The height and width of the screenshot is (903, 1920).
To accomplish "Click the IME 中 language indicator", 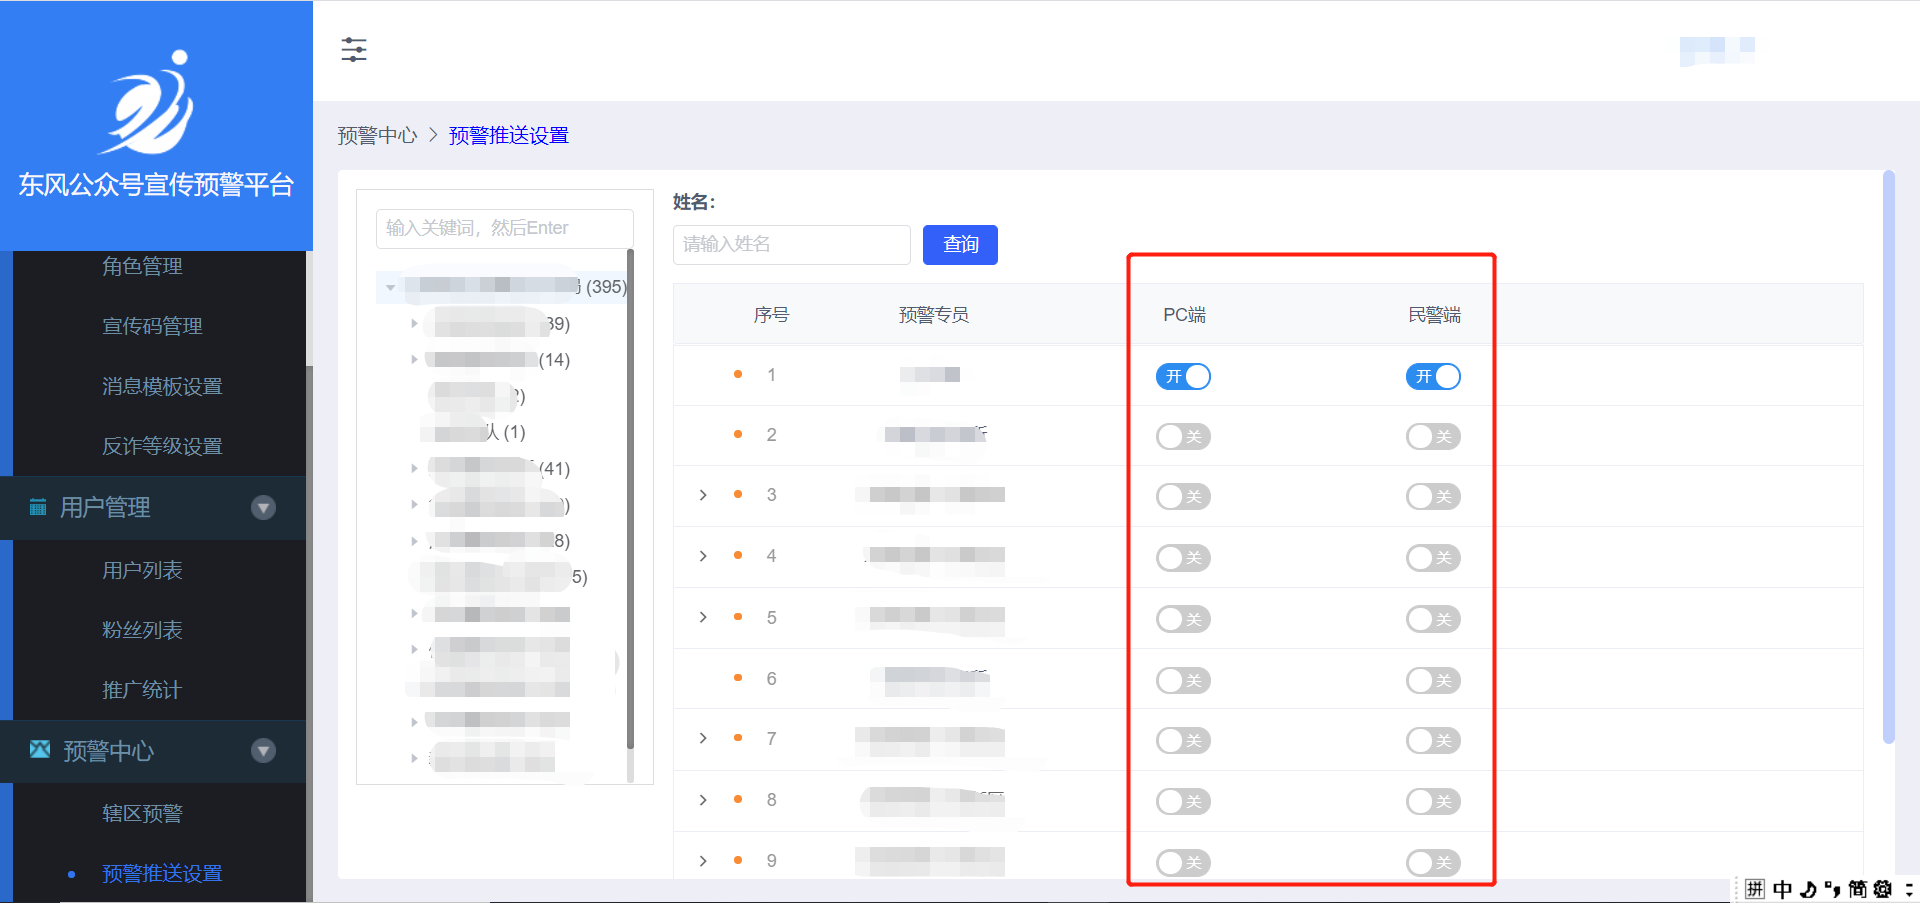I will point(1782,889).
